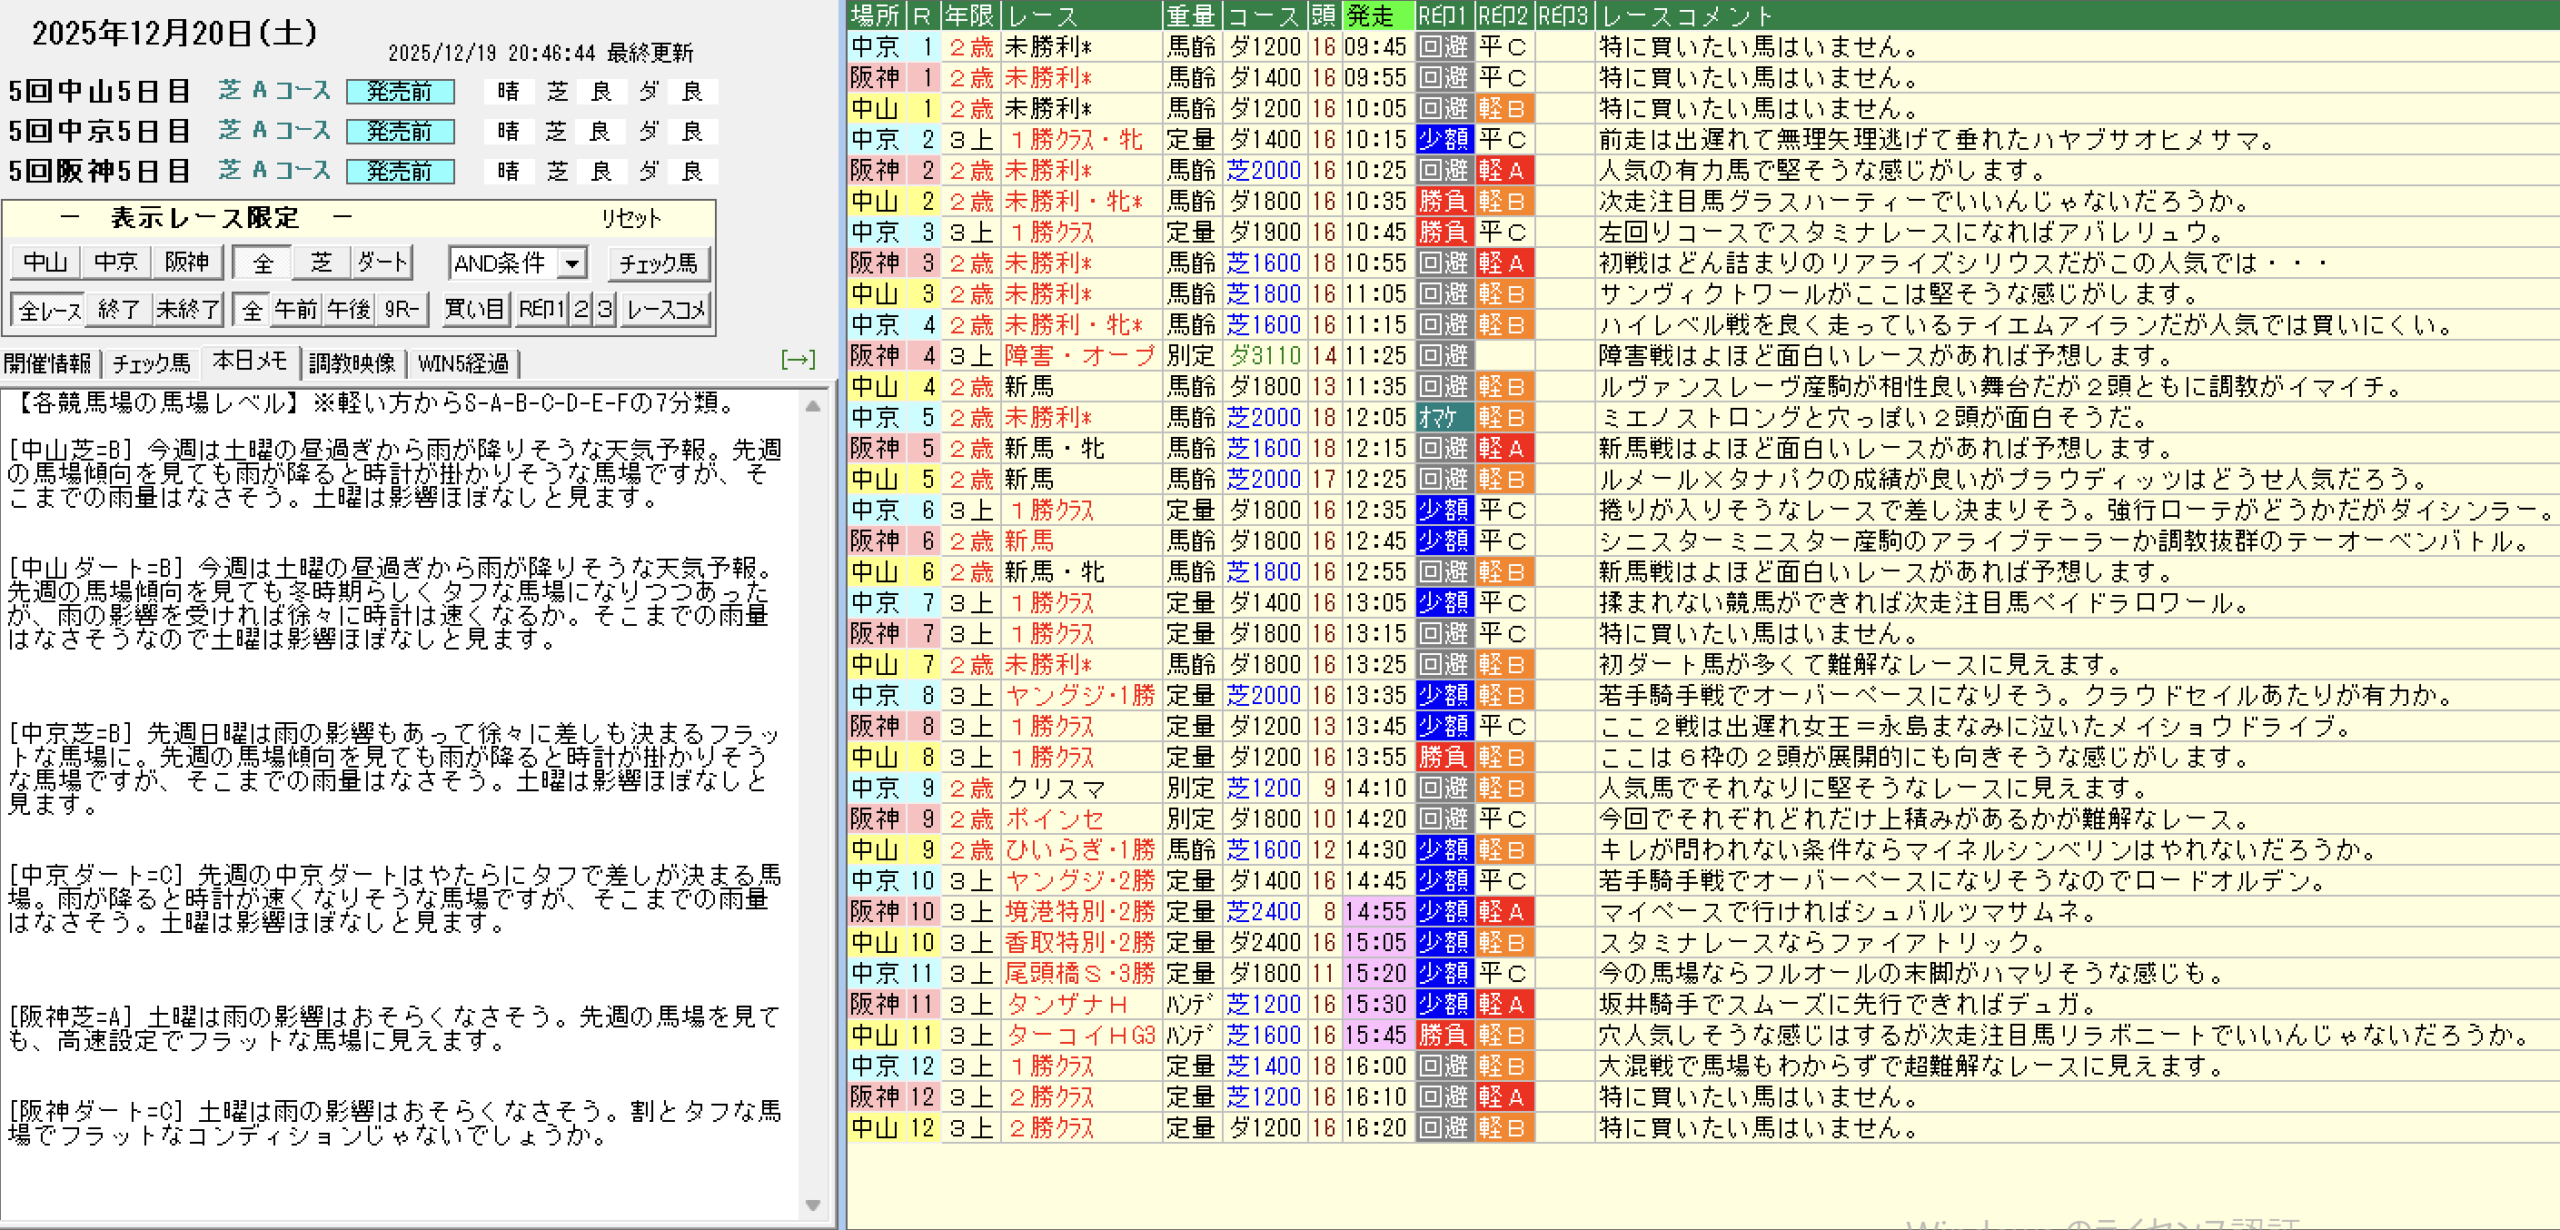
Task: Click the 勝負 badge in 中山 11R row
Action: [1443, 1035]
